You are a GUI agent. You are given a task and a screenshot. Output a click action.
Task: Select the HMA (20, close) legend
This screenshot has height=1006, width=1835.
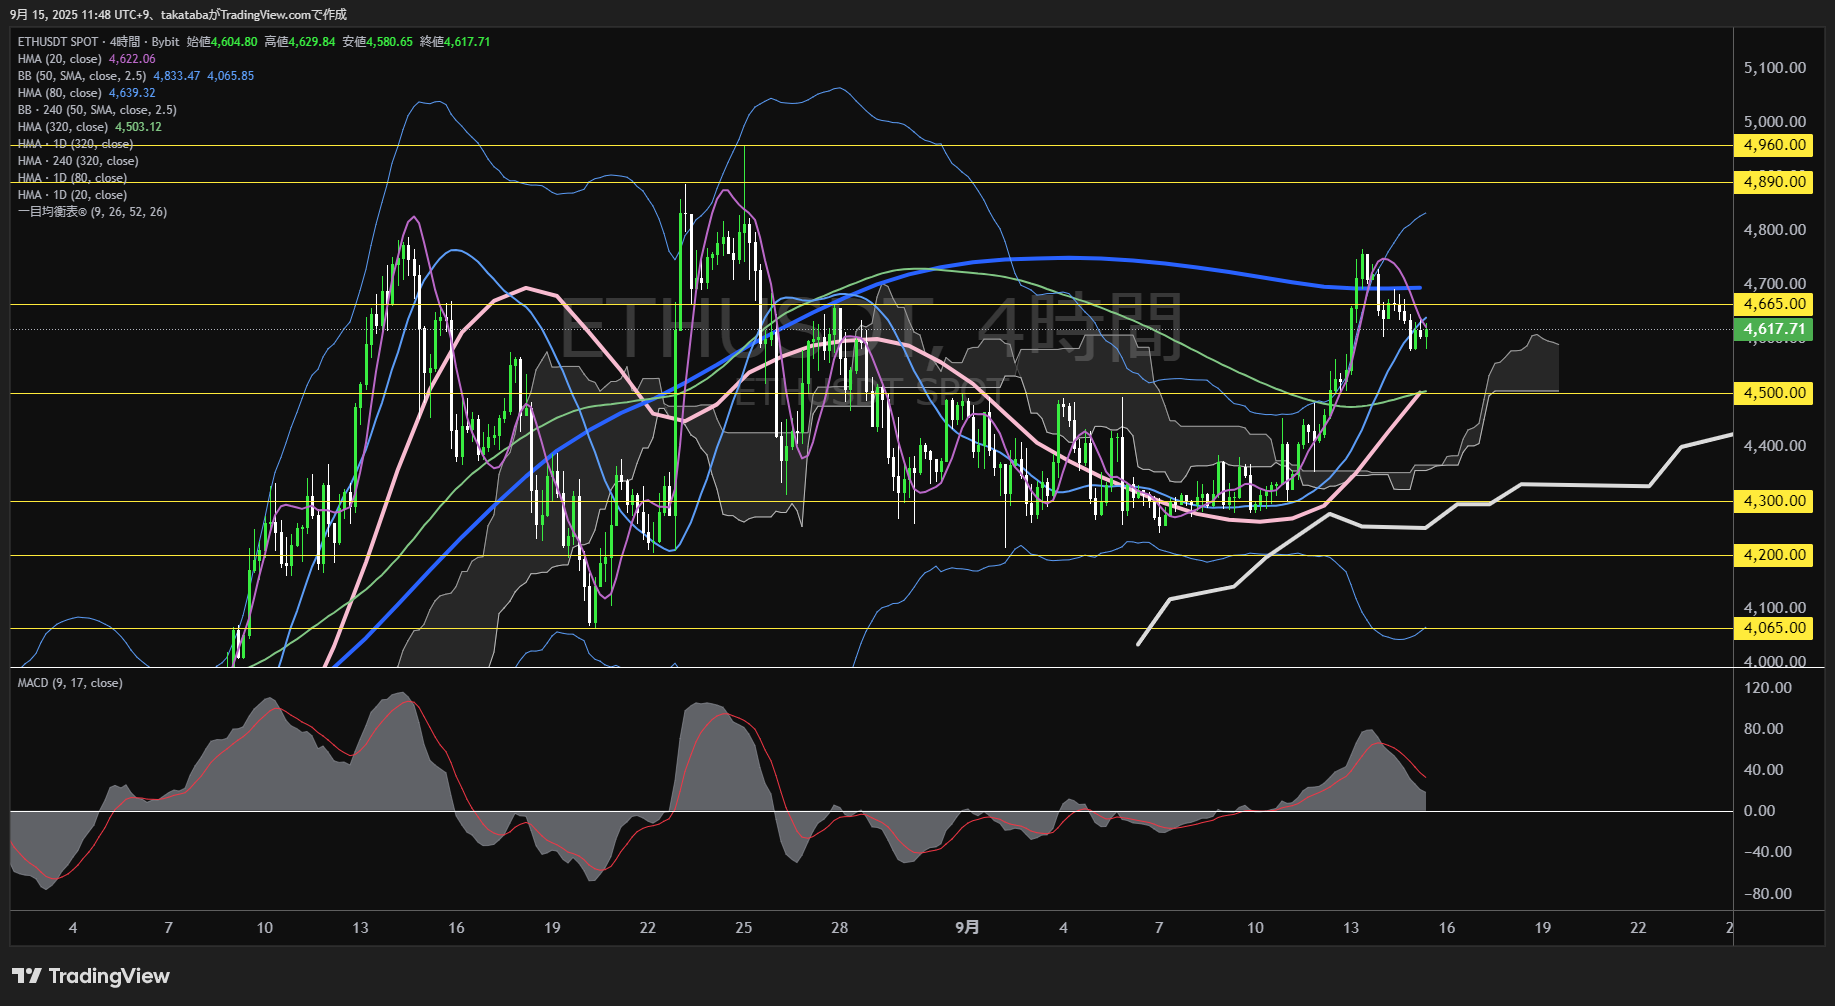(60, 59)
